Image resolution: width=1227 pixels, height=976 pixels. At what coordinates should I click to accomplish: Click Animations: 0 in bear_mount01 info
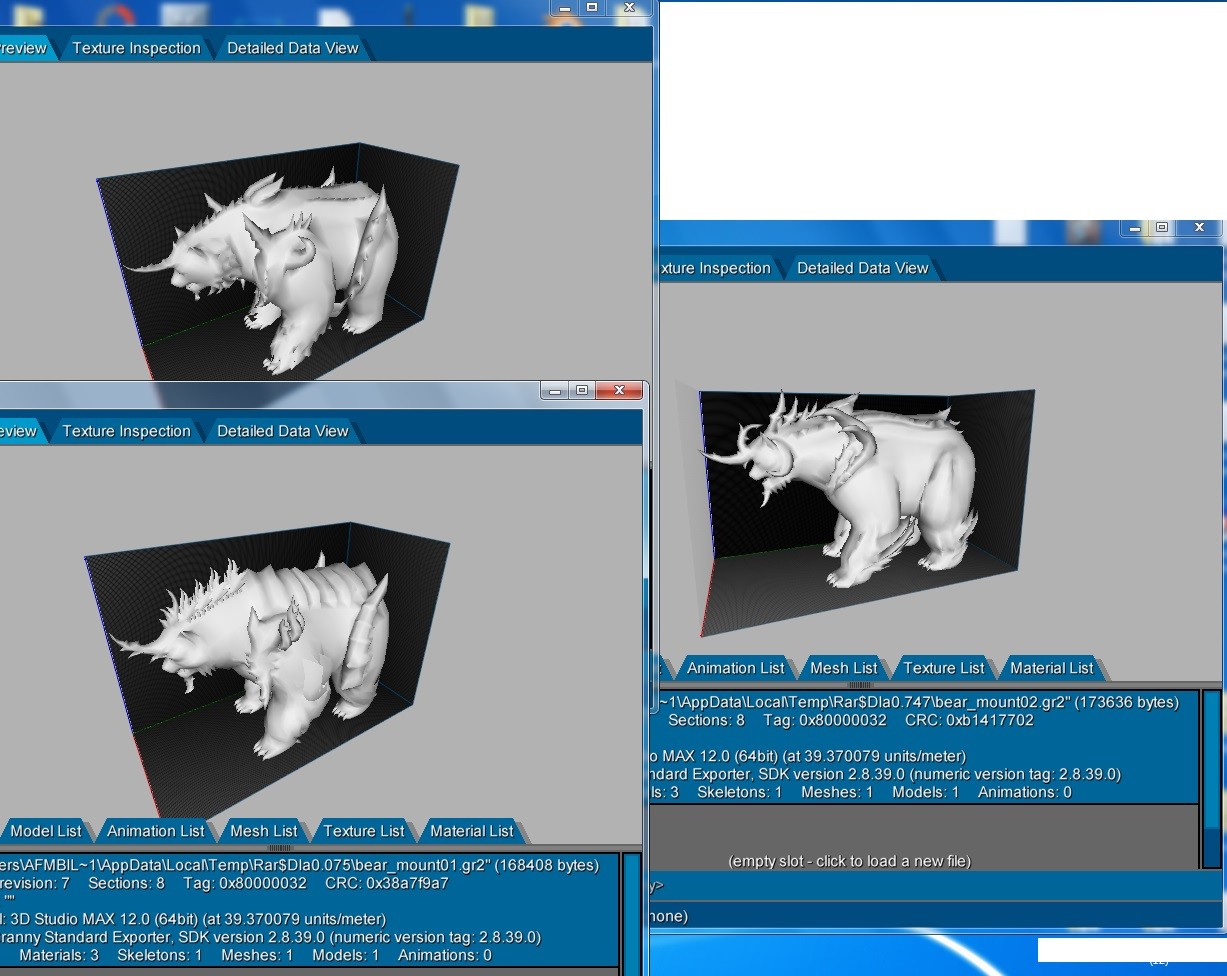[444, 955]
